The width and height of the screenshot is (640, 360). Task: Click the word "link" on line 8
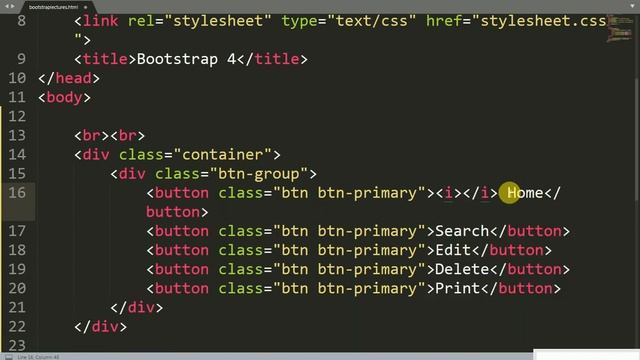pos(100,21)
